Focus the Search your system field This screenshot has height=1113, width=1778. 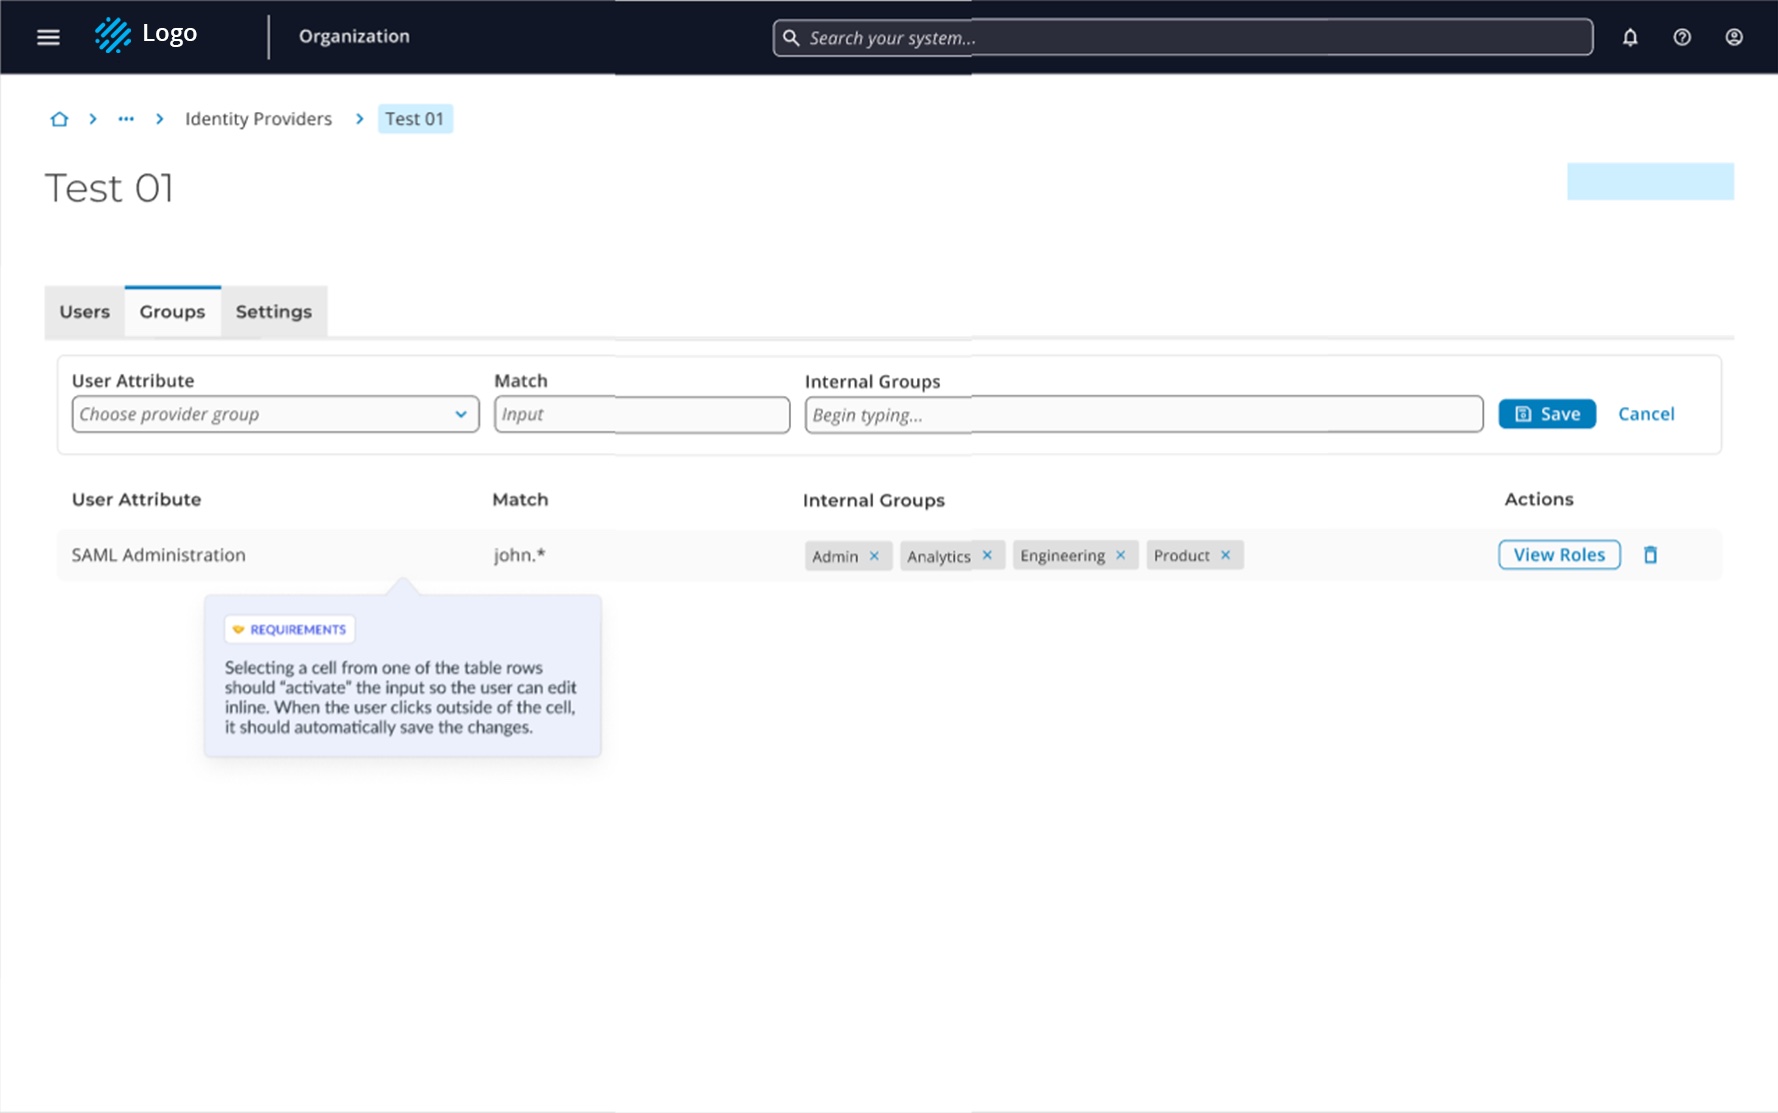click(x=1183, y=38)
